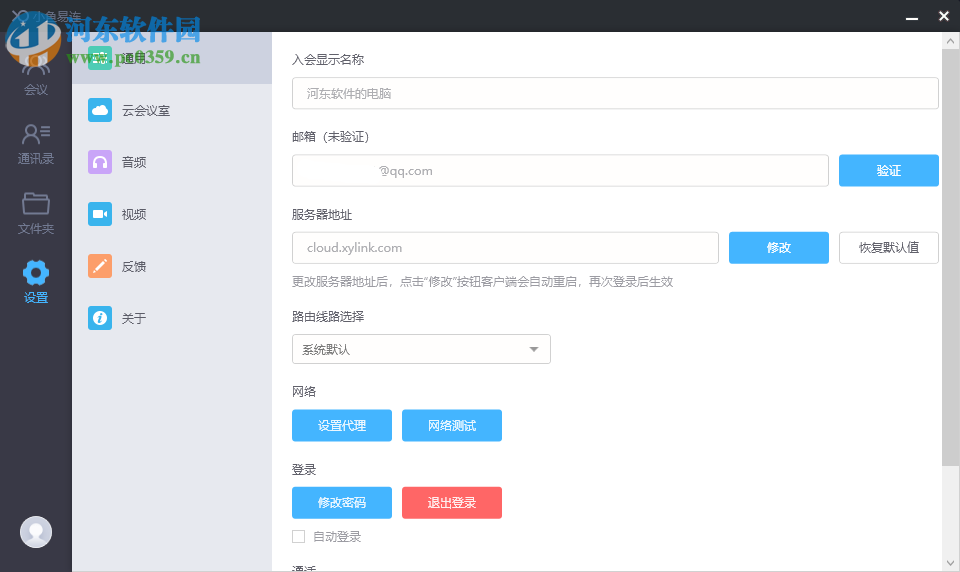Close the application window
Screen dimensions: 960x572
943,17
